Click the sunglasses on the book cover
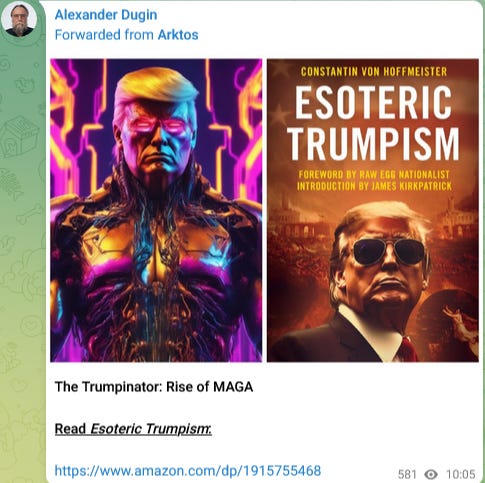Image resolution: width=485 pixels, height=483 pixels. pos(388,251)
